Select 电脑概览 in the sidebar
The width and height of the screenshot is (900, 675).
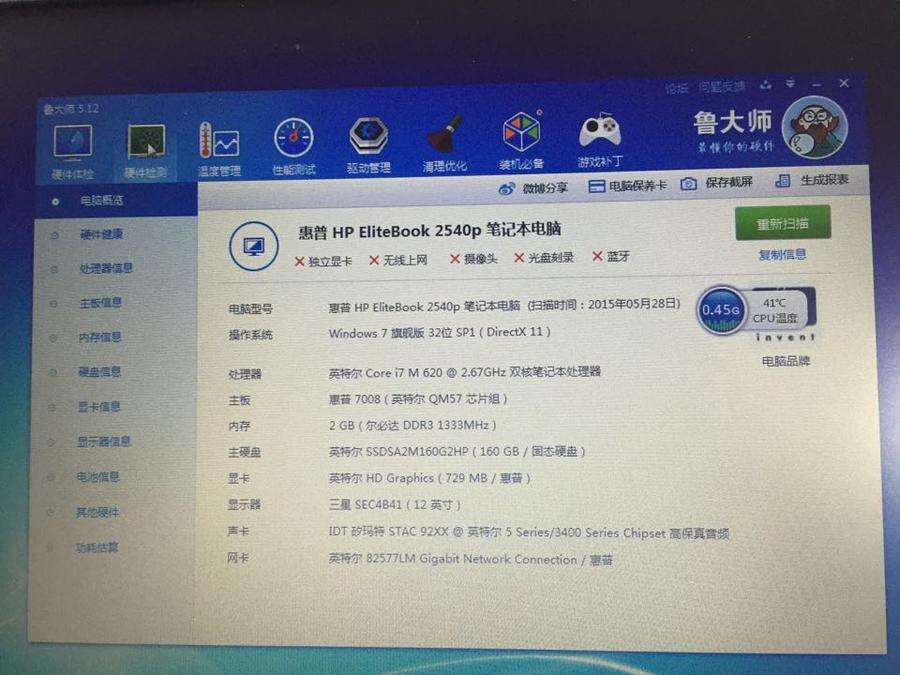[x=116, y=200]
